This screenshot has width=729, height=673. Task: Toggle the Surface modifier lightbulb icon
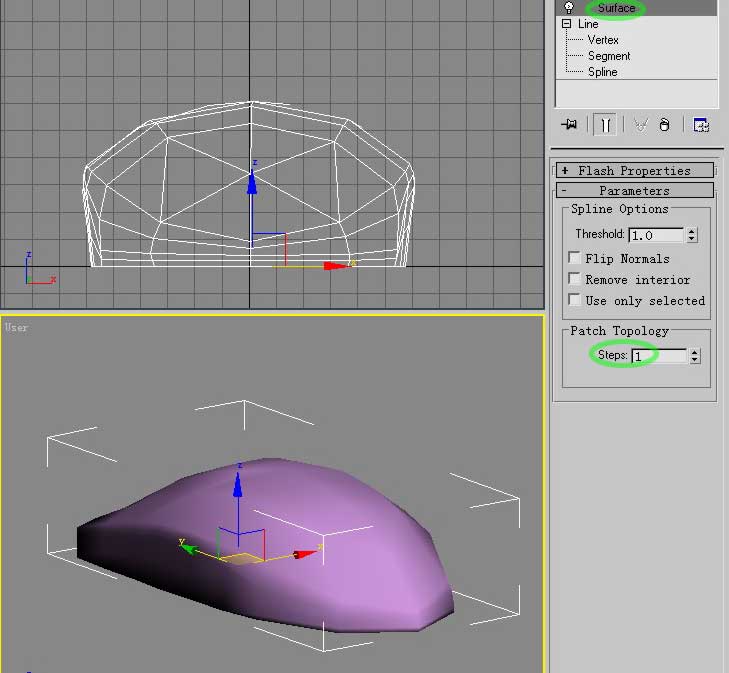coord(569,8)
